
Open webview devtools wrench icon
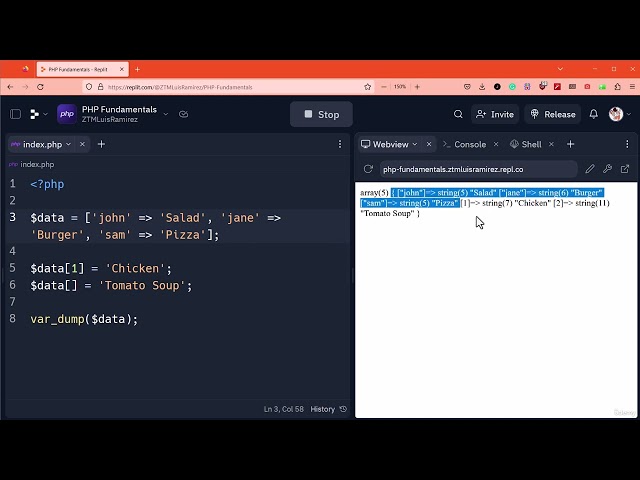pyautogui.click(x=607, y=169)
